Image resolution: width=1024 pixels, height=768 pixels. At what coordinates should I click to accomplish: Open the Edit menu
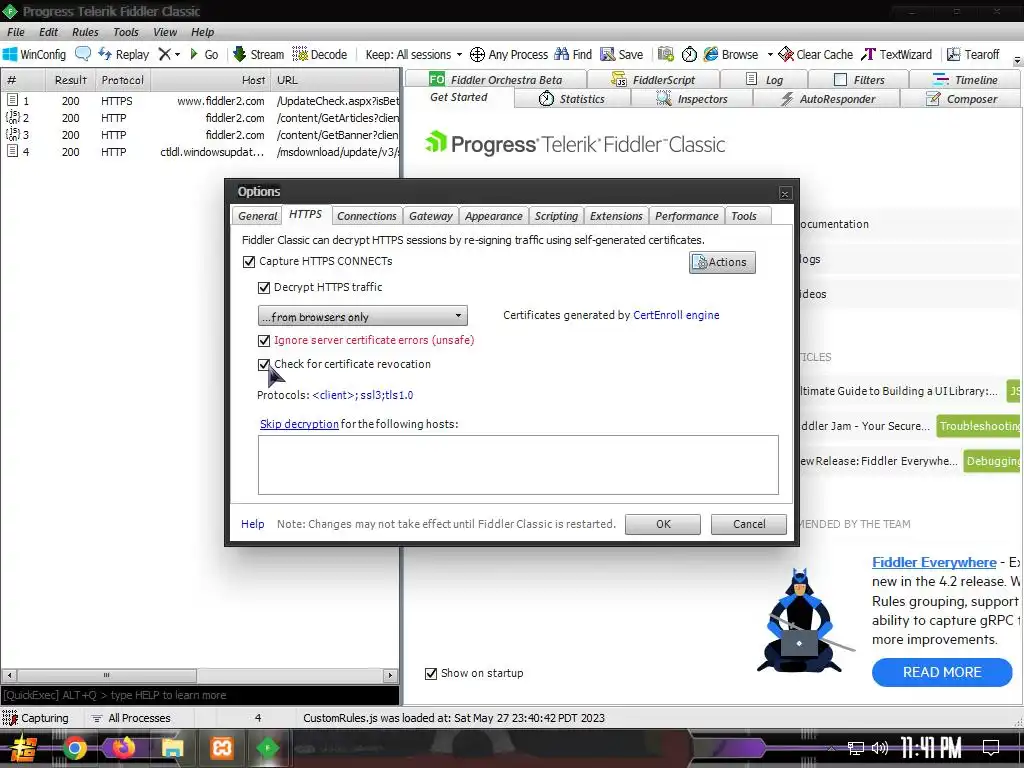tap(48, 32)
